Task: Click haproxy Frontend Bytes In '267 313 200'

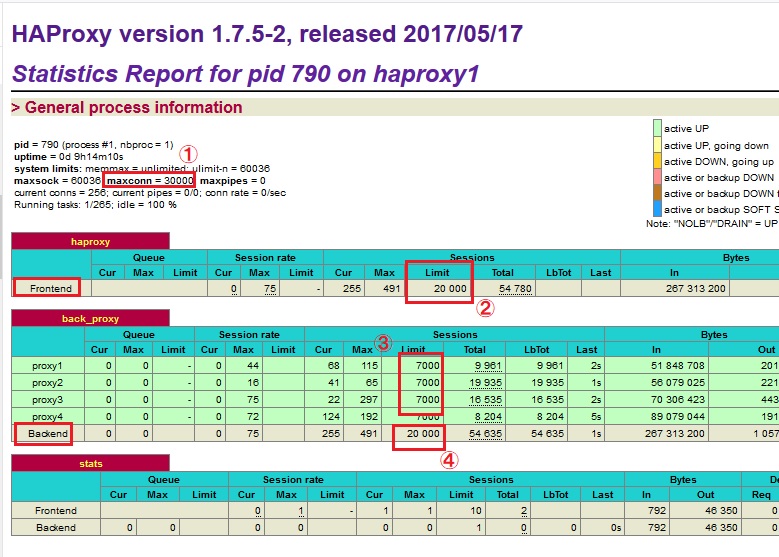Action: pyautogui.click(x=696, y=288)
